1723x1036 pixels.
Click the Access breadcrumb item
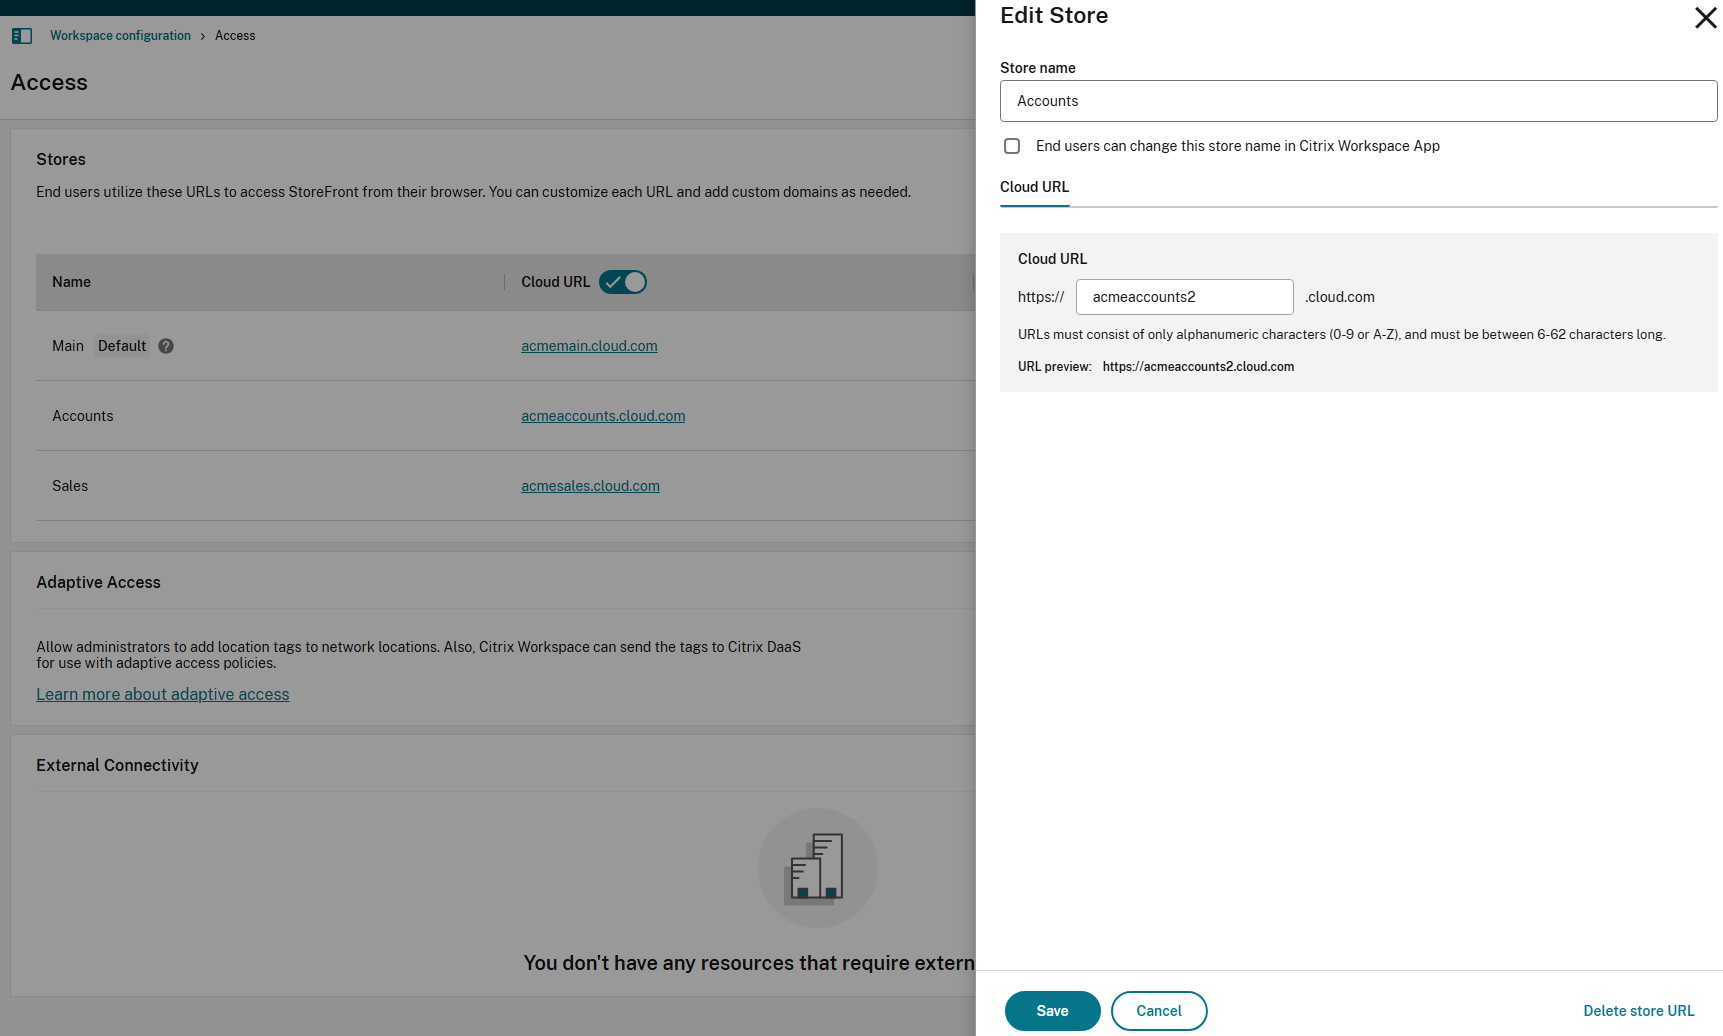(x=235, y=36)
